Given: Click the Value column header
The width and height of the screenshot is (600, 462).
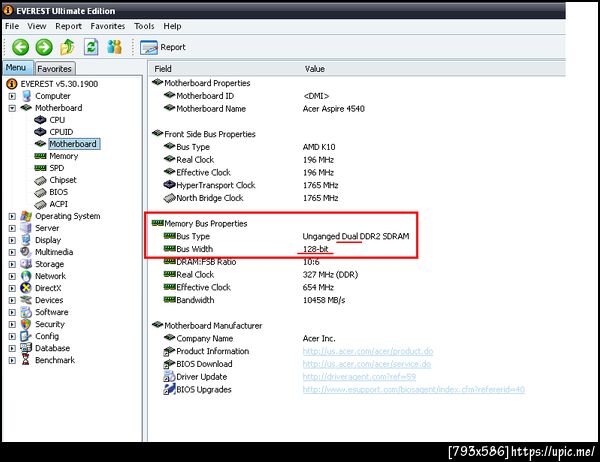Looking at the screenshot, I should point(315,69).
